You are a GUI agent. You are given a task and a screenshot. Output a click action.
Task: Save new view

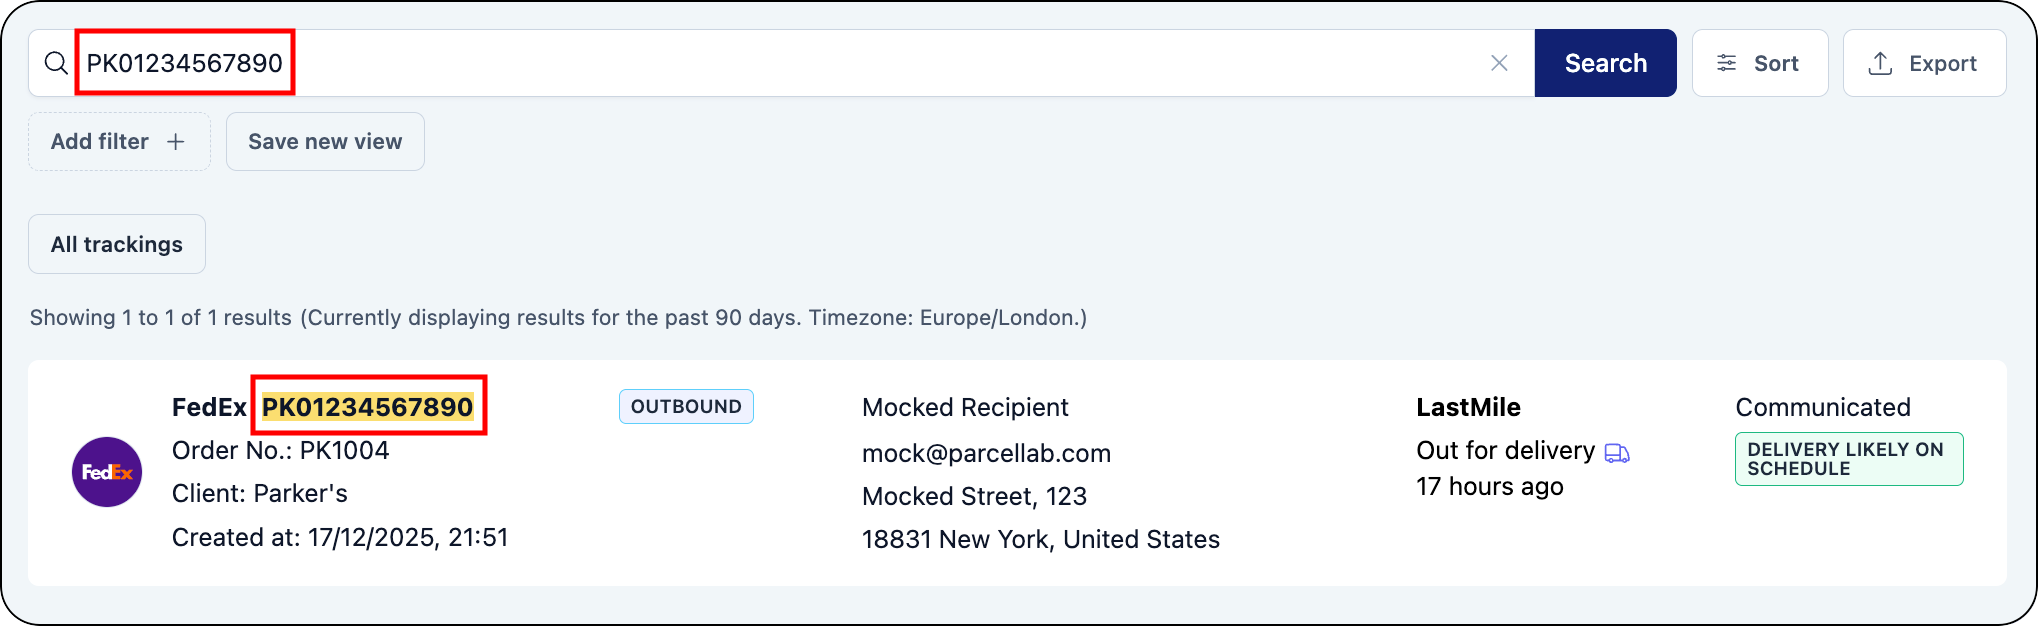(325, 142)
